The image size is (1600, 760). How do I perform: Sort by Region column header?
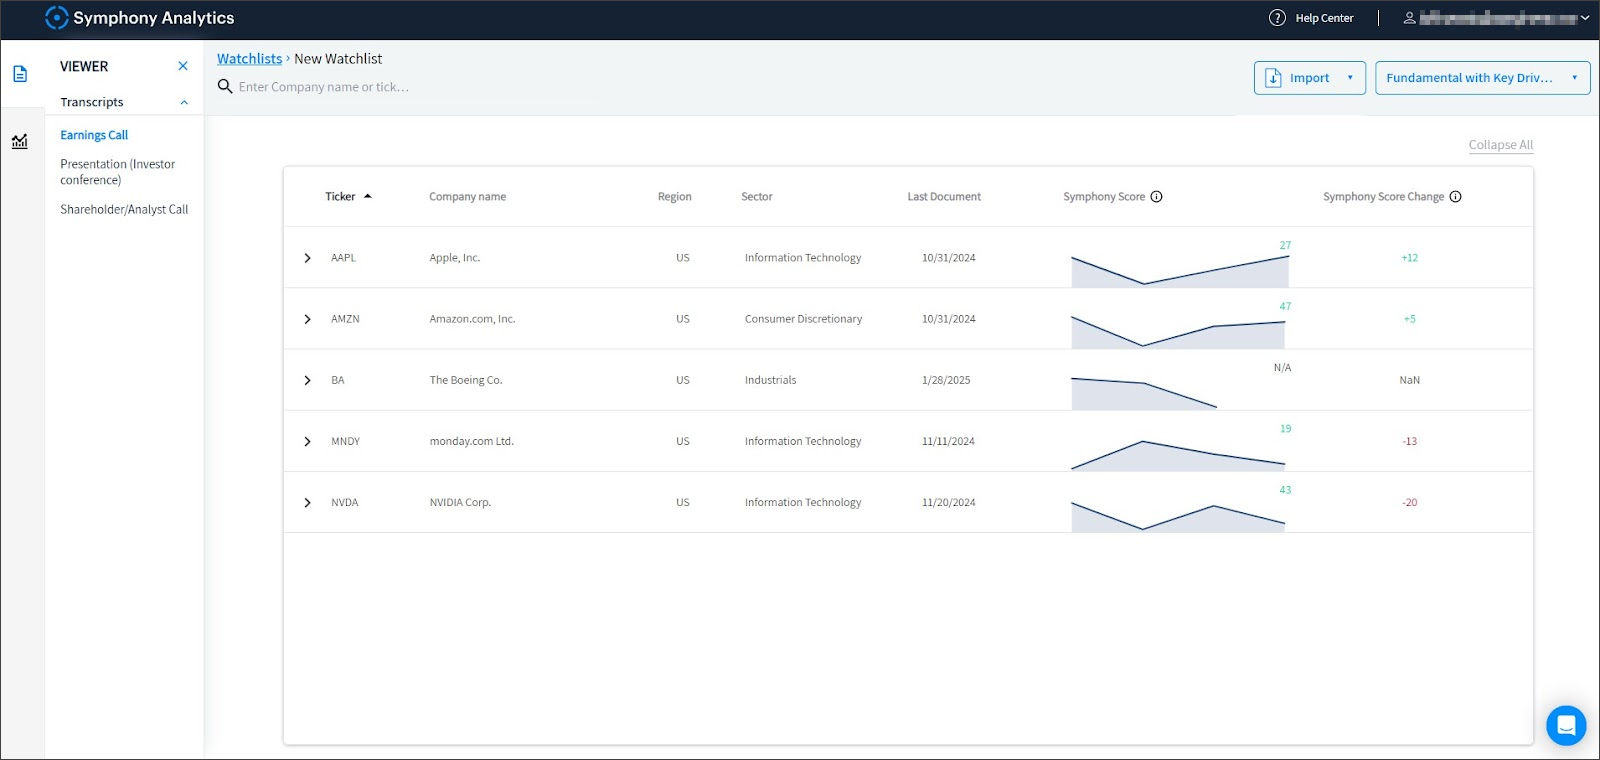point(674,197)
